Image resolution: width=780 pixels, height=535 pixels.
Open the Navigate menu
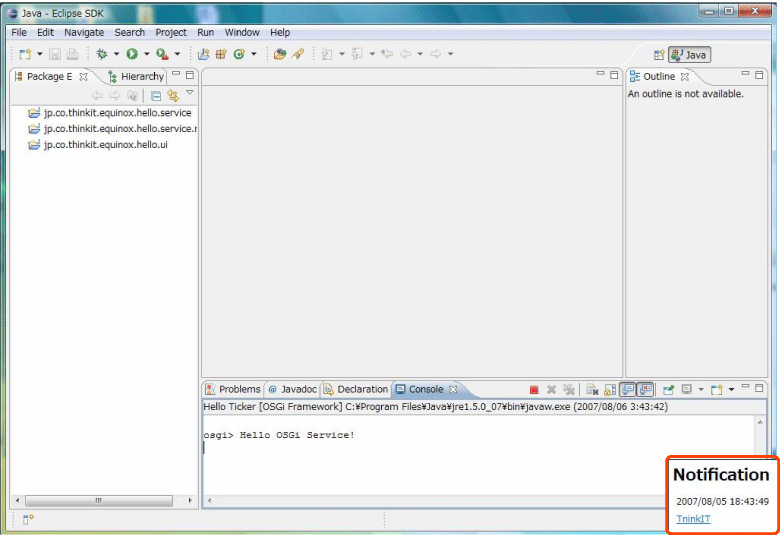(84, 32)
